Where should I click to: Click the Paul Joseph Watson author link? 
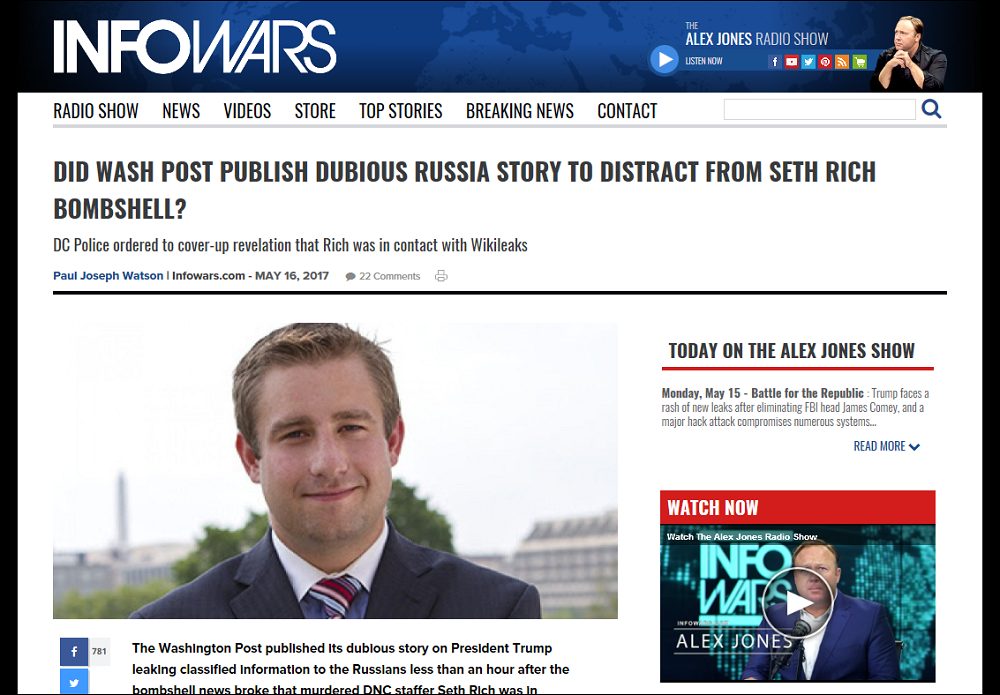tap(108, 276)
